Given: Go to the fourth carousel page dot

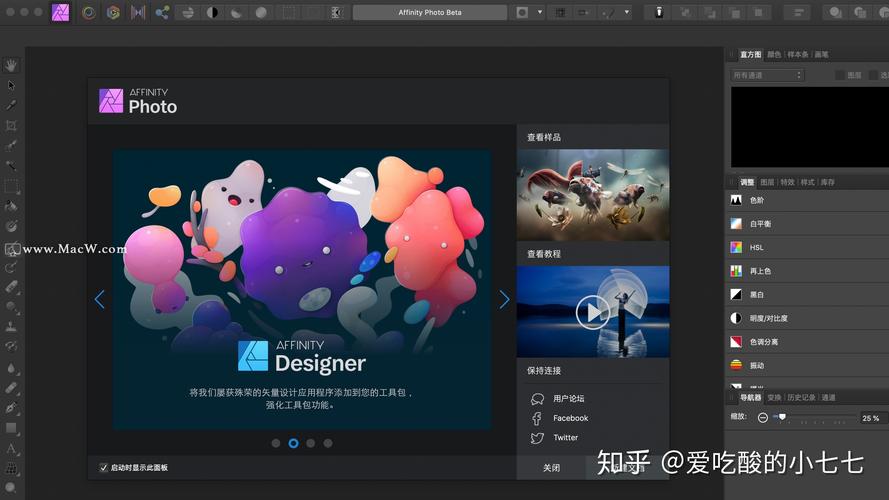Looking at the screenshot, I should (328, 443).
